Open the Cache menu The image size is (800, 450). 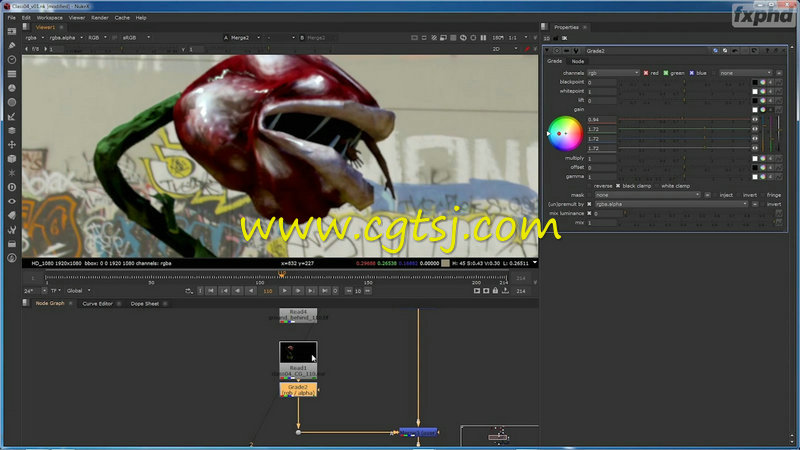[122, 17]
